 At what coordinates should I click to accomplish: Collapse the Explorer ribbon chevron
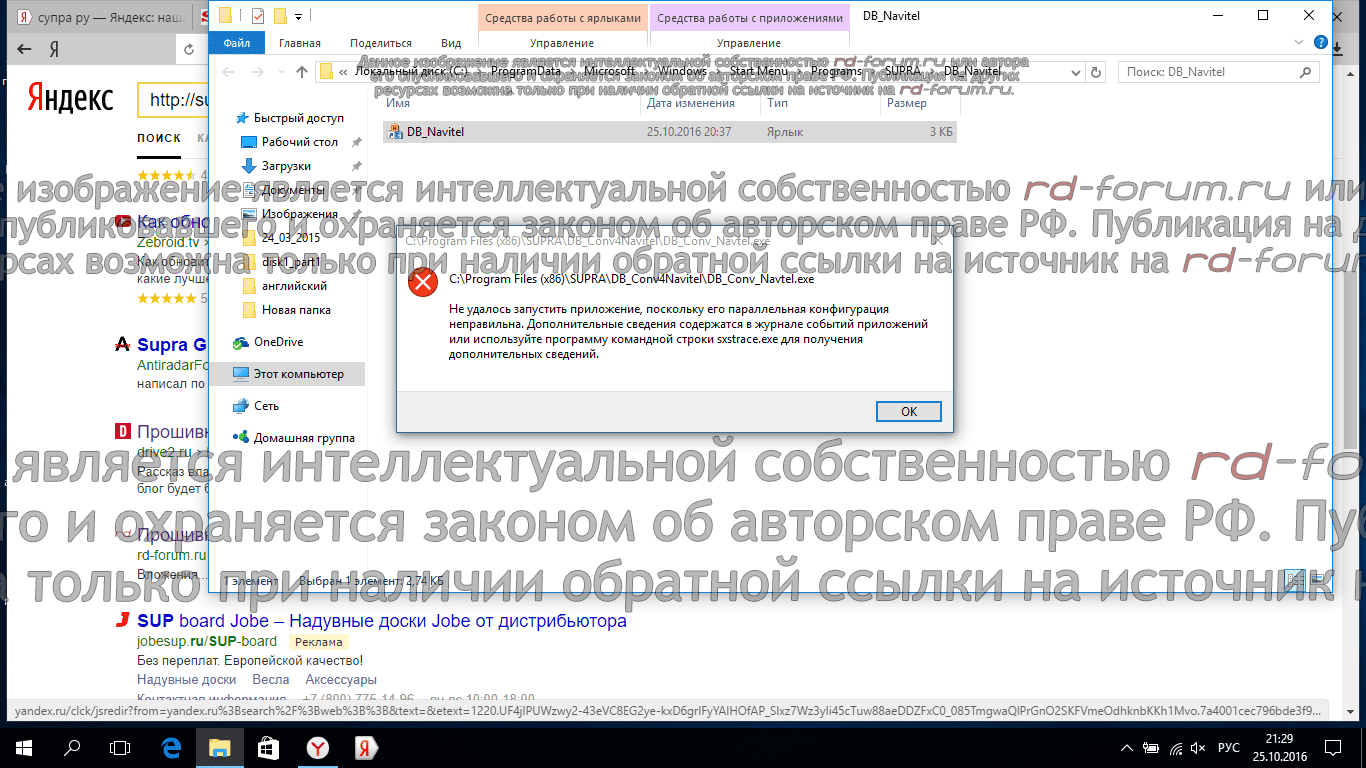tap(1301, 43)
